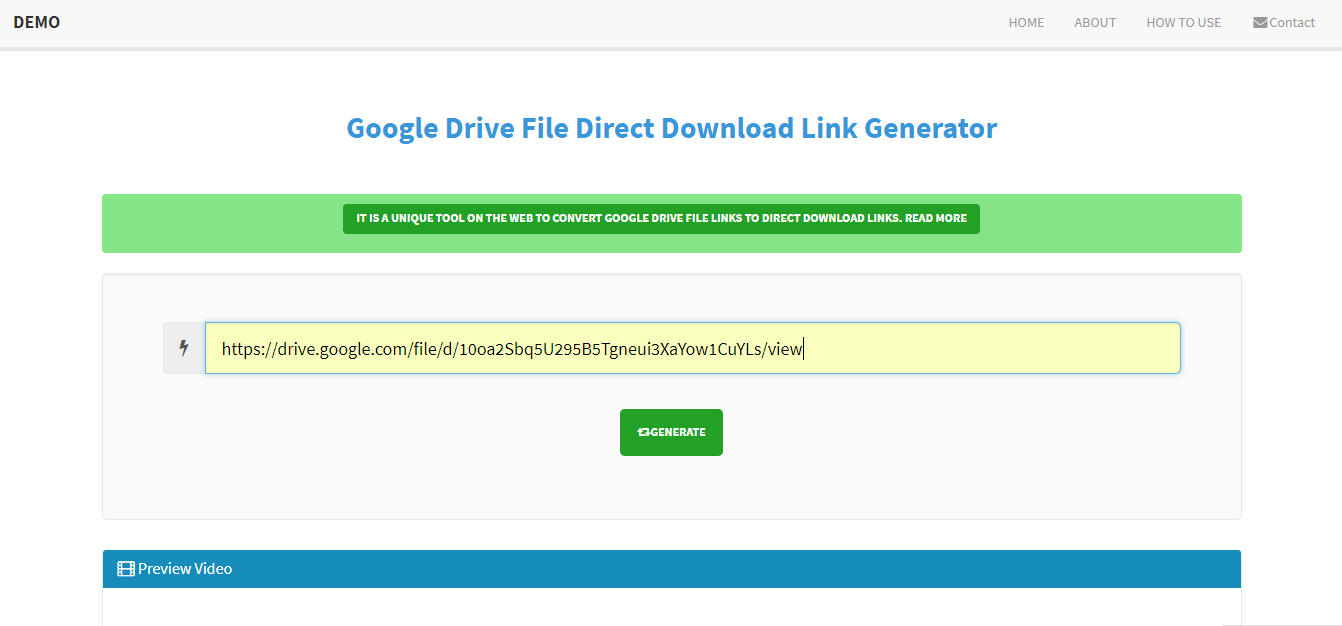Click the envelope icon next to Contact

click(x=1260, y=22)
